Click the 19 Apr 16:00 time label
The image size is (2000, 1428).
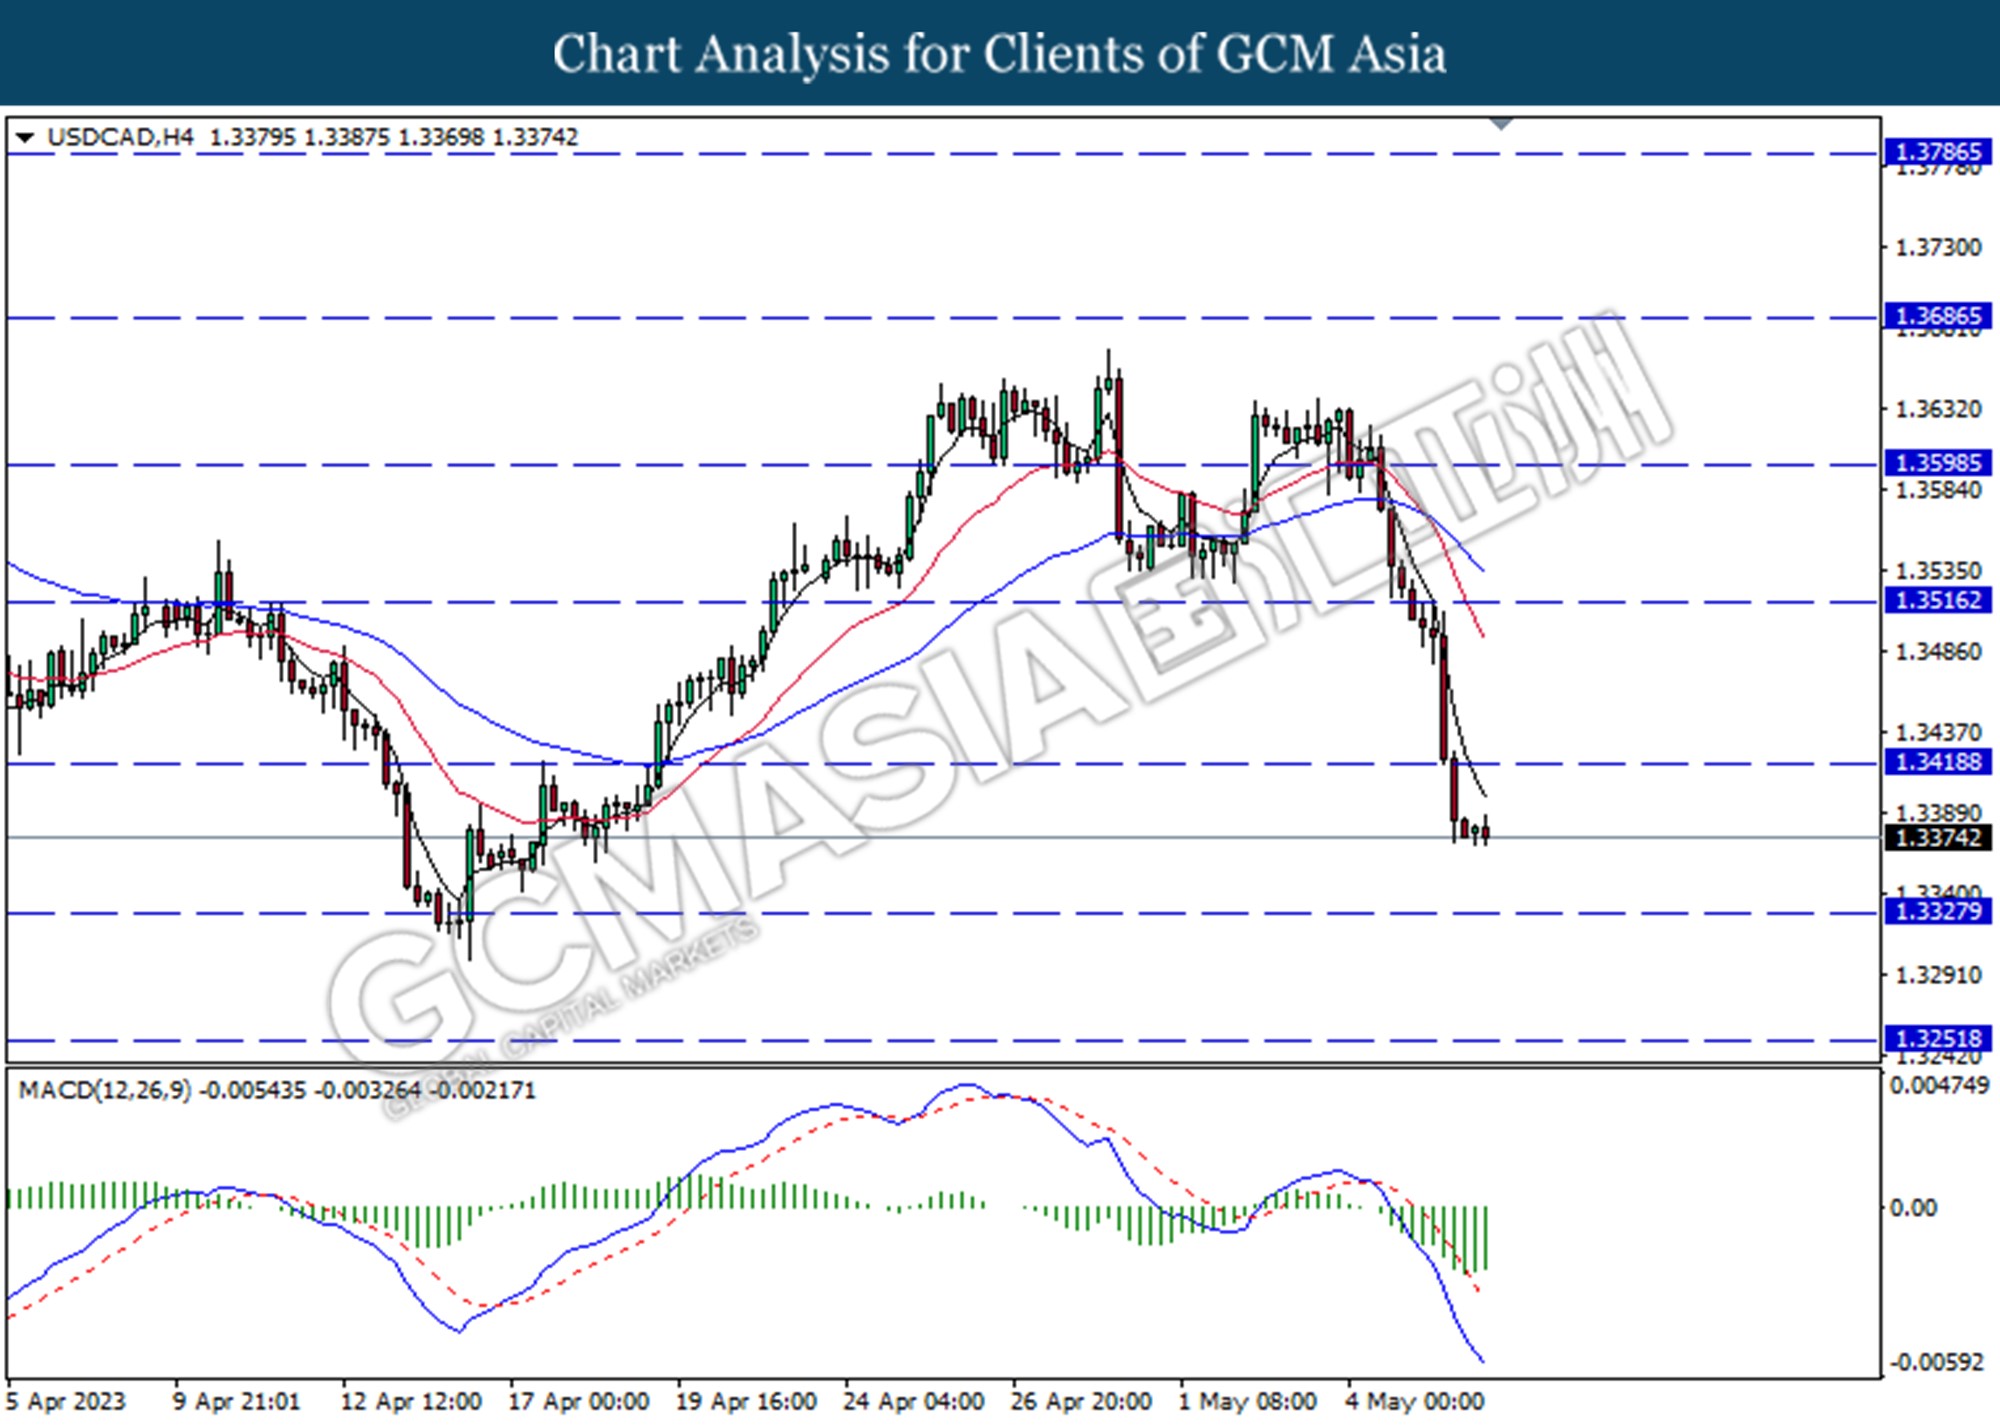pos(746,1402)
